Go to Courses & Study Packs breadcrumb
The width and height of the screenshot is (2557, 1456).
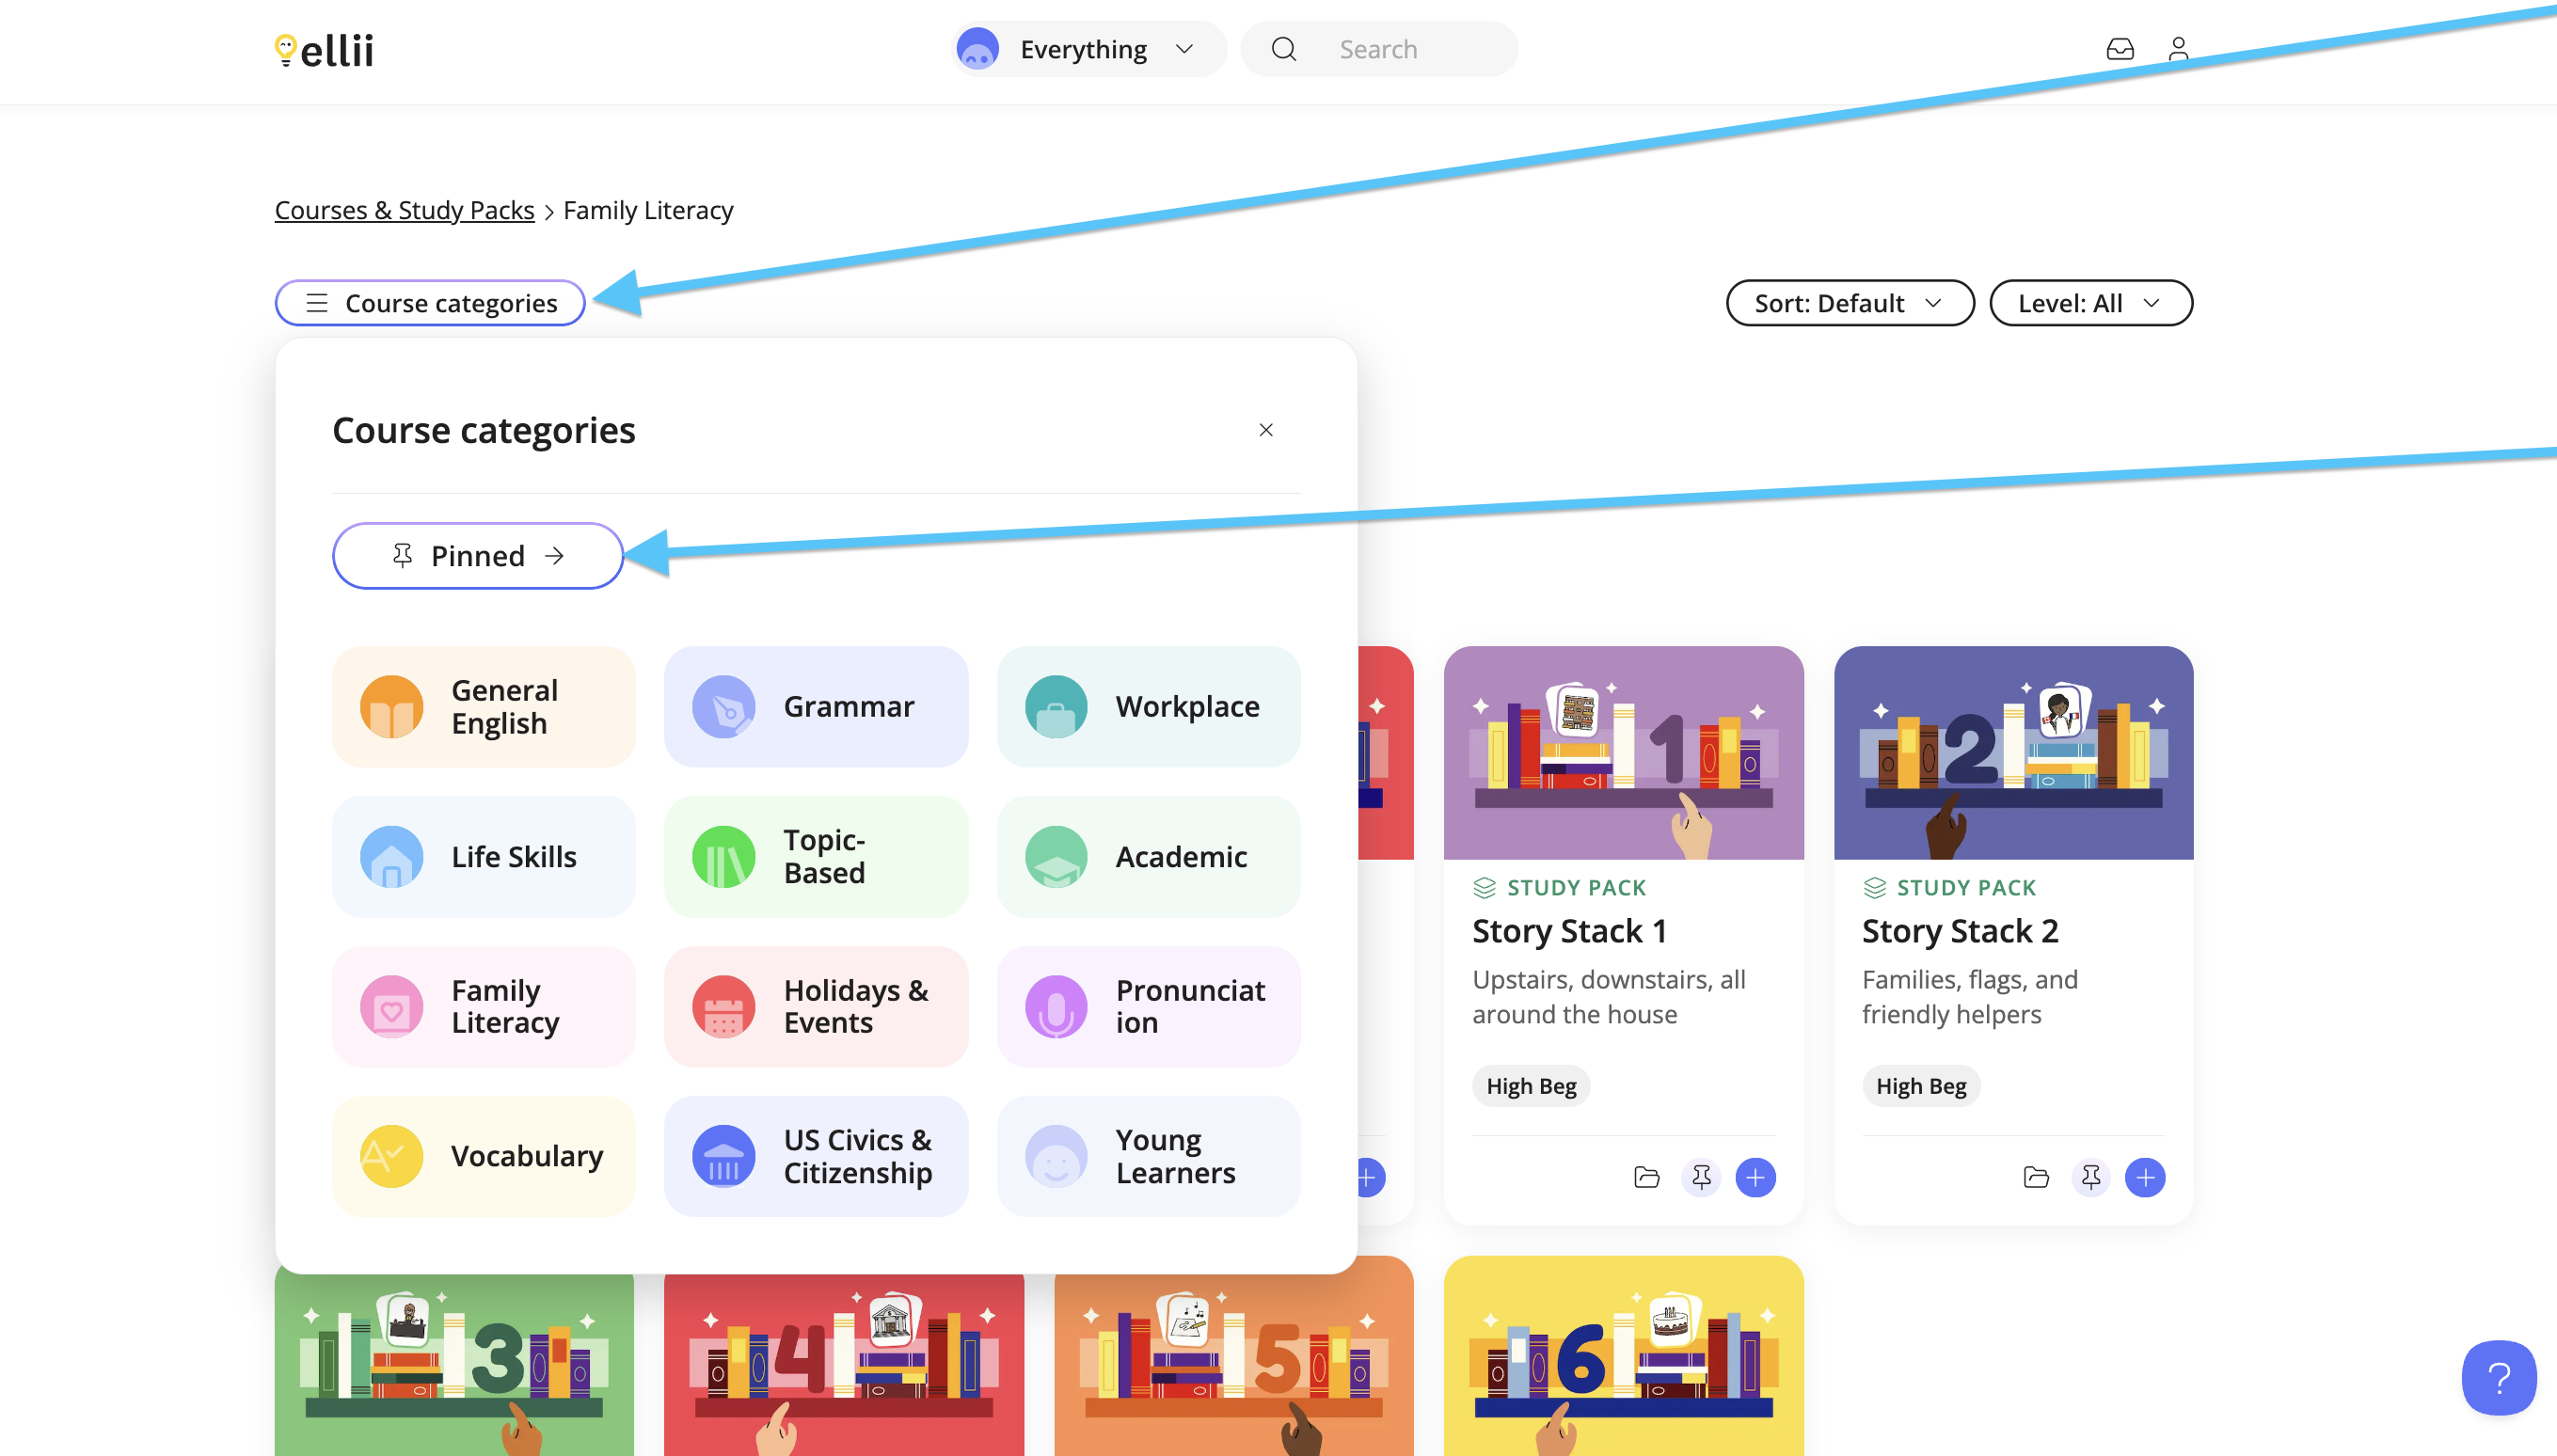[x=404, y=210]
